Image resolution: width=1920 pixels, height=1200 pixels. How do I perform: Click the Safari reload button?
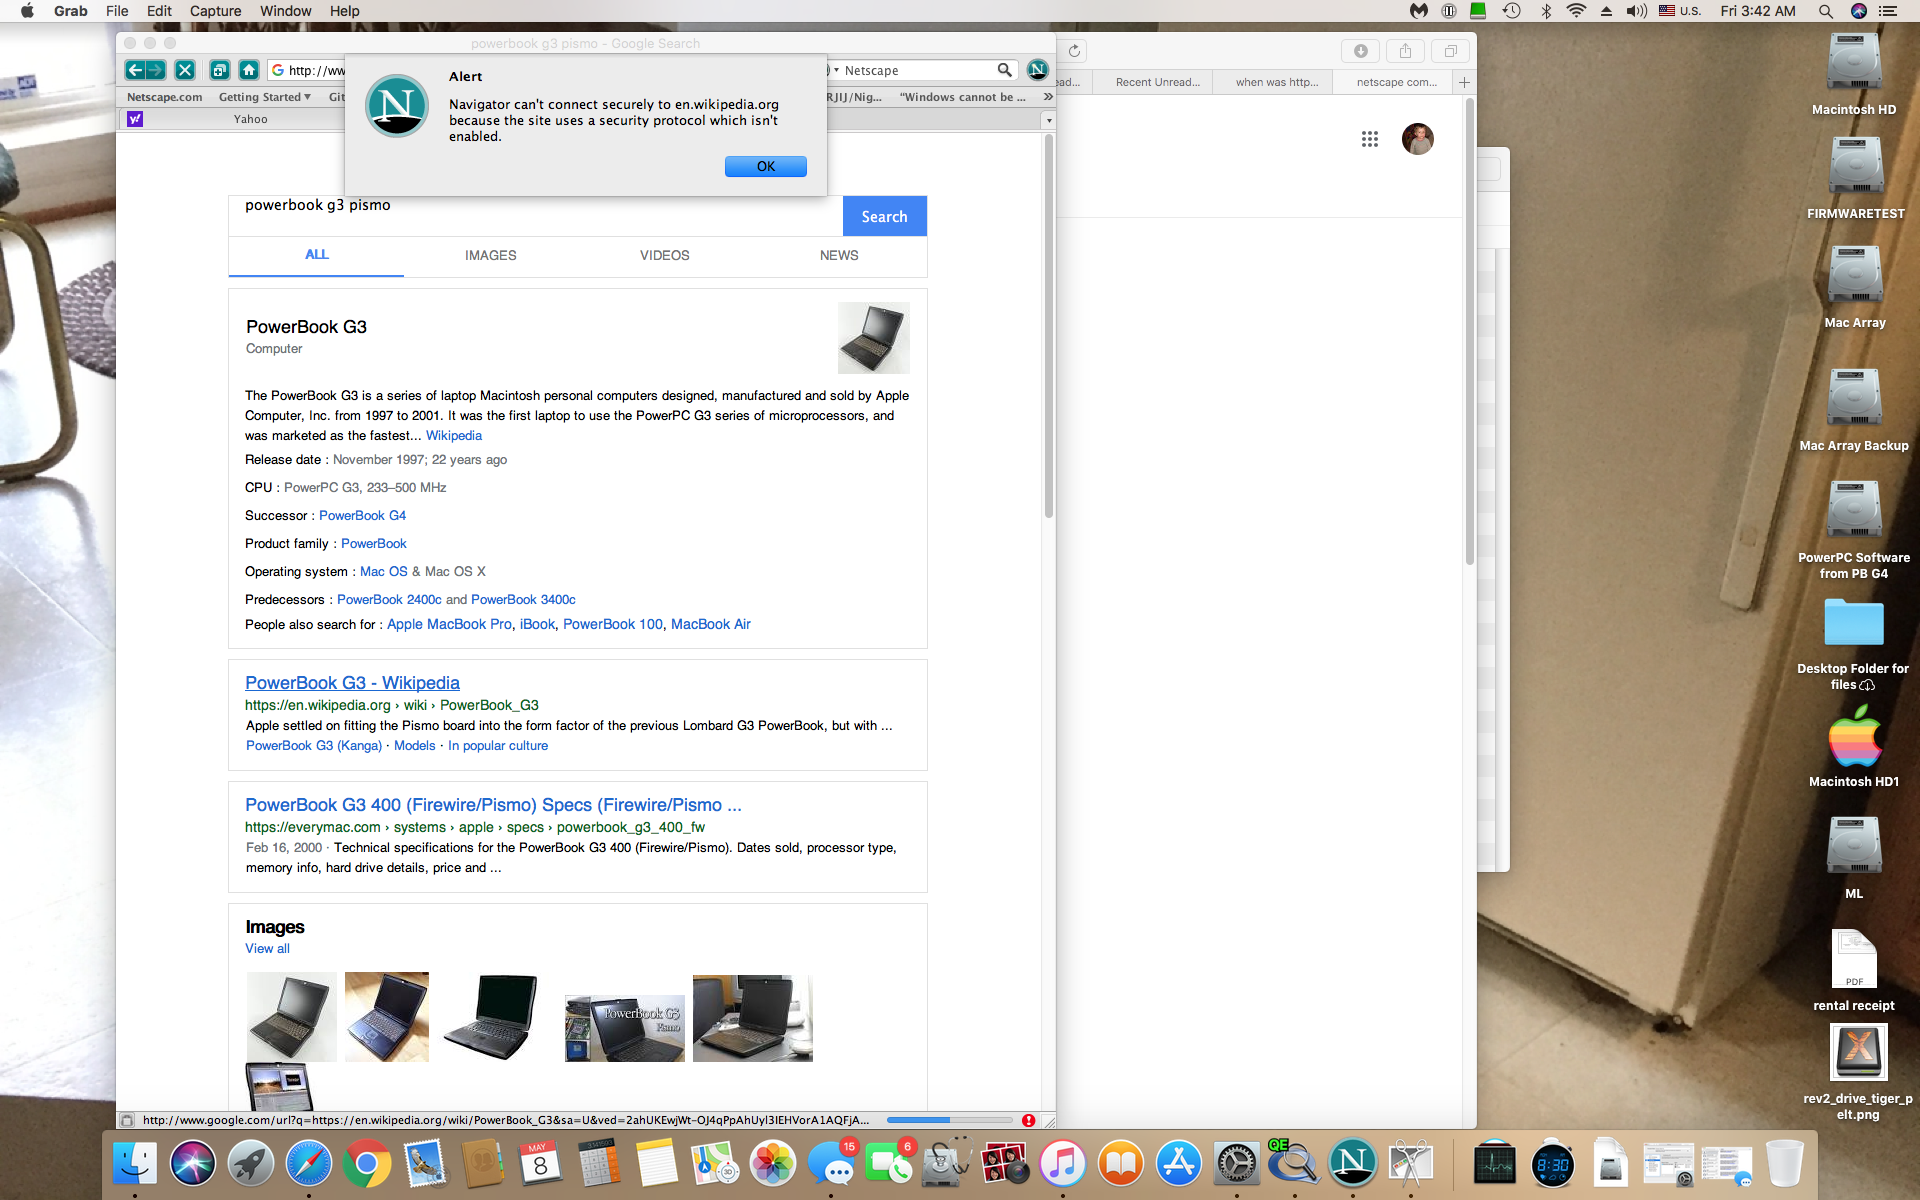pos(1075,51)
